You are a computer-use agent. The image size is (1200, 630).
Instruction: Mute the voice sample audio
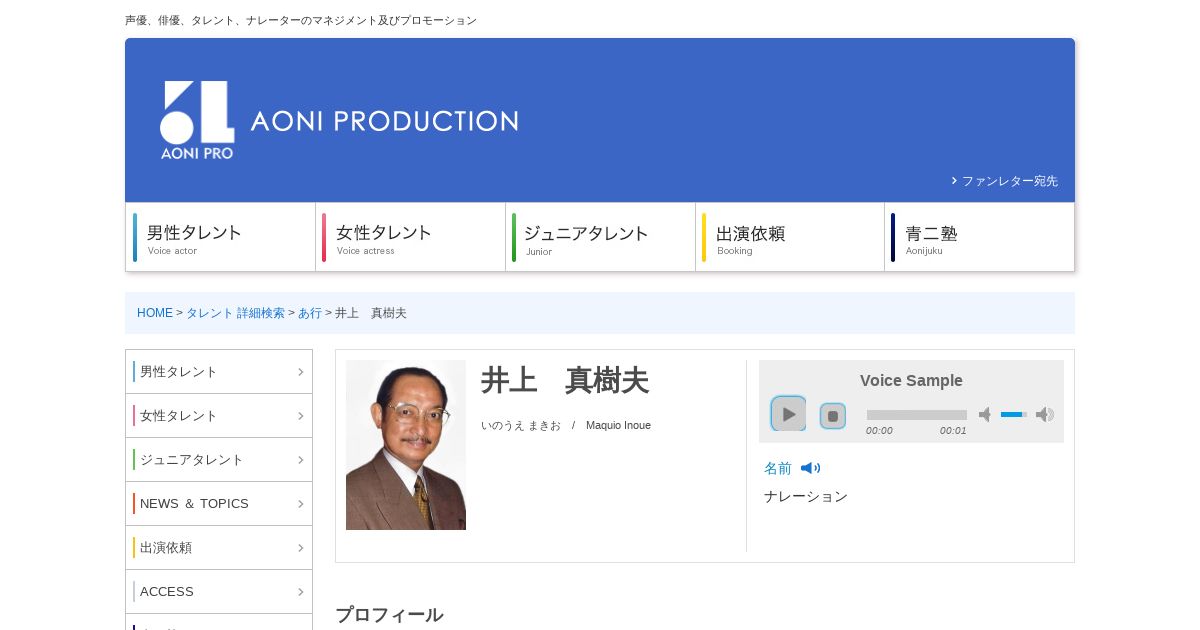pyautogui.click(x=985, y=414)
